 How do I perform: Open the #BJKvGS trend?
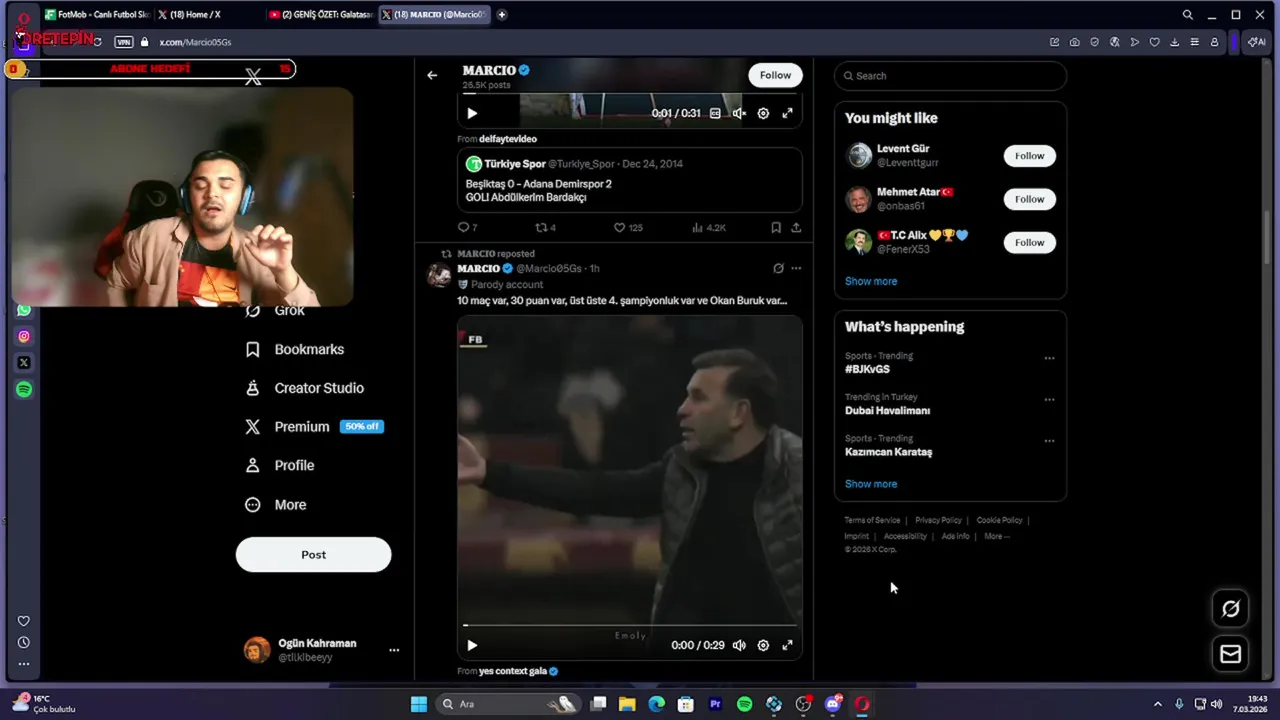867,369
